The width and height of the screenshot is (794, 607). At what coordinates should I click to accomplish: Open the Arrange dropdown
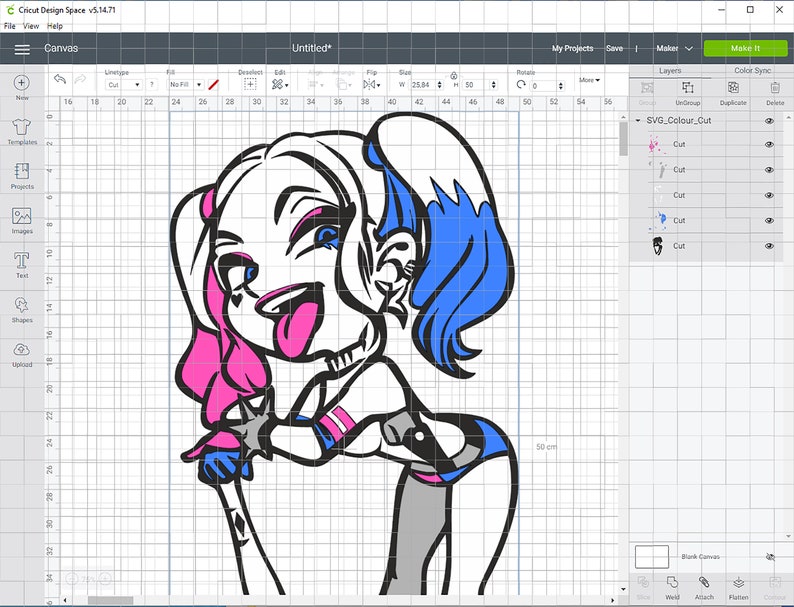click(344, 85)
